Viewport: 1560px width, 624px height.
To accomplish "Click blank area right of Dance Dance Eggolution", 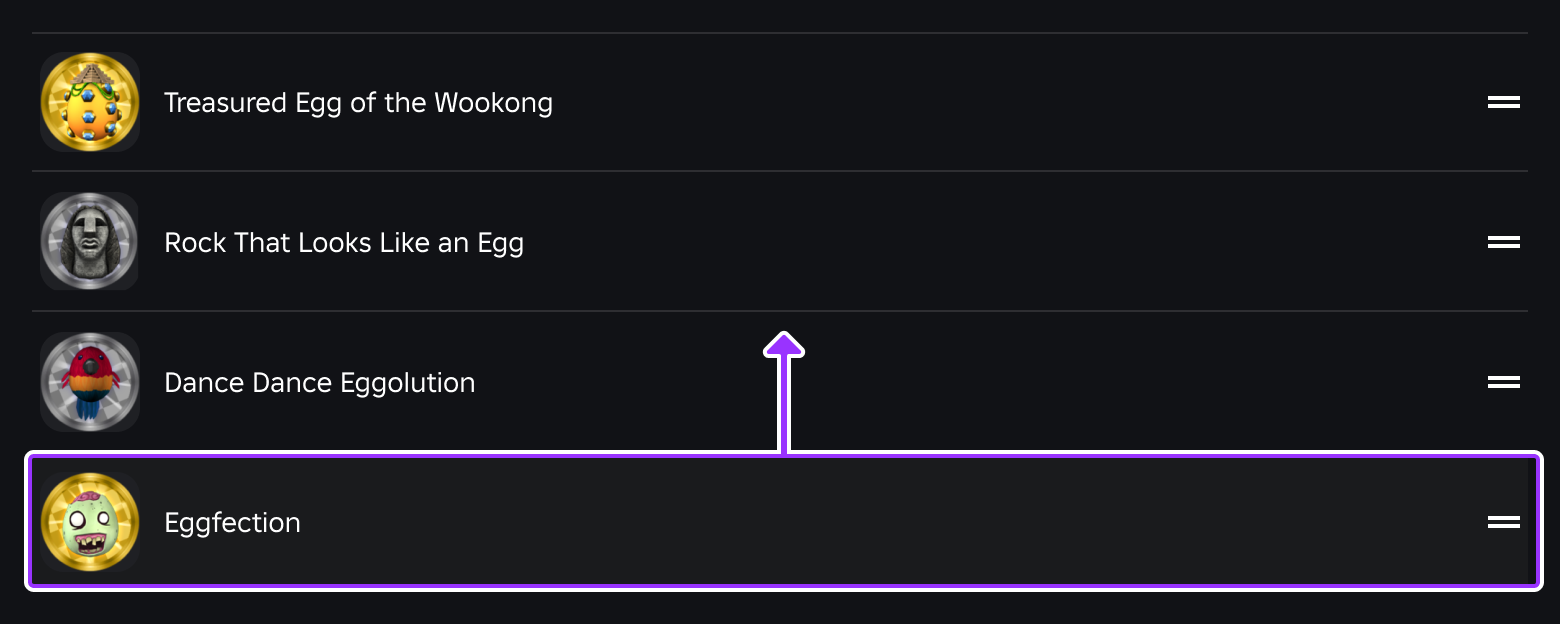I will [1100, 382].
